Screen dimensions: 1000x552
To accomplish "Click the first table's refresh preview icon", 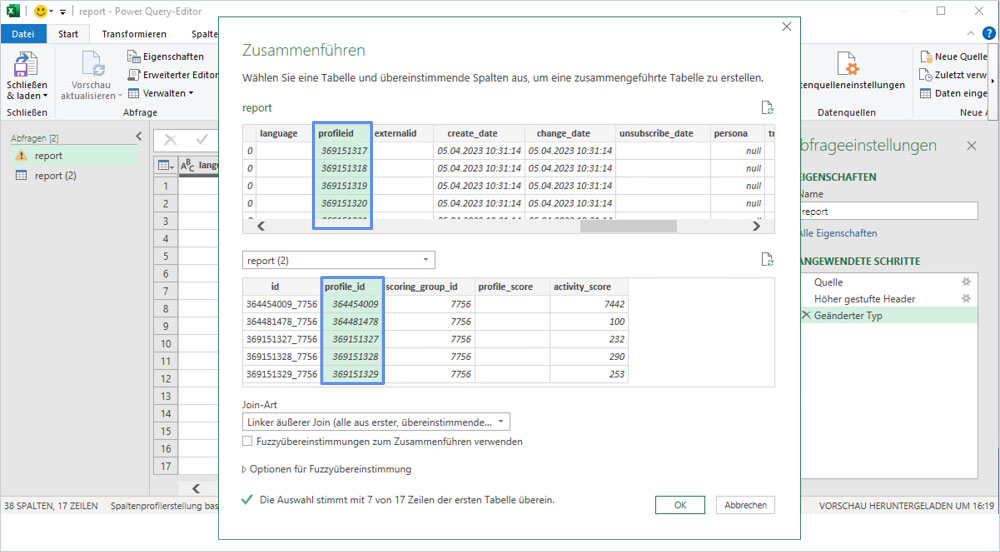I will [x=767, y=108].
